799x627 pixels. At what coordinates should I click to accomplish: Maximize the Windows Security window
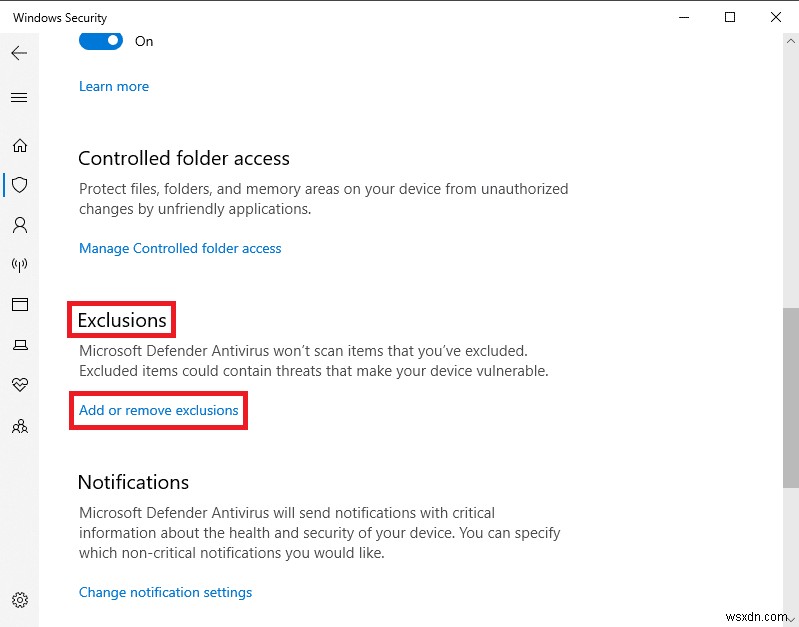click(x=730, y=17)
